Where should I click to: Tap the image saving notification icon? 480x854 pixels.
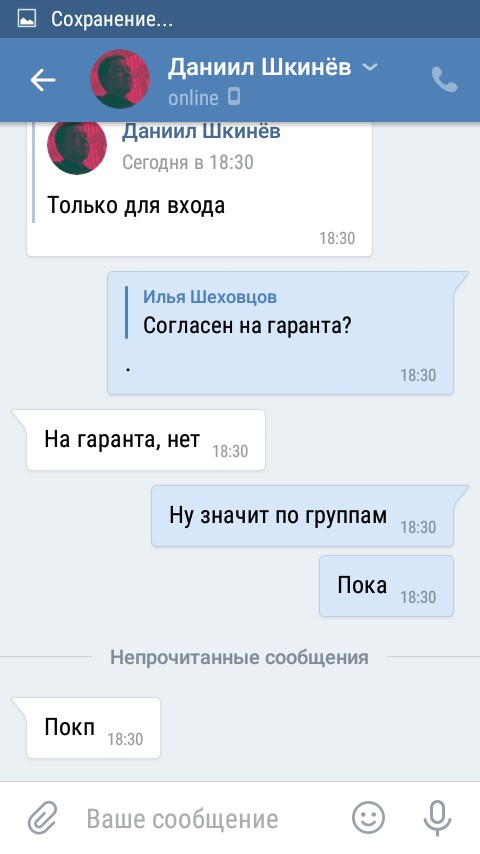coord(26,19)
